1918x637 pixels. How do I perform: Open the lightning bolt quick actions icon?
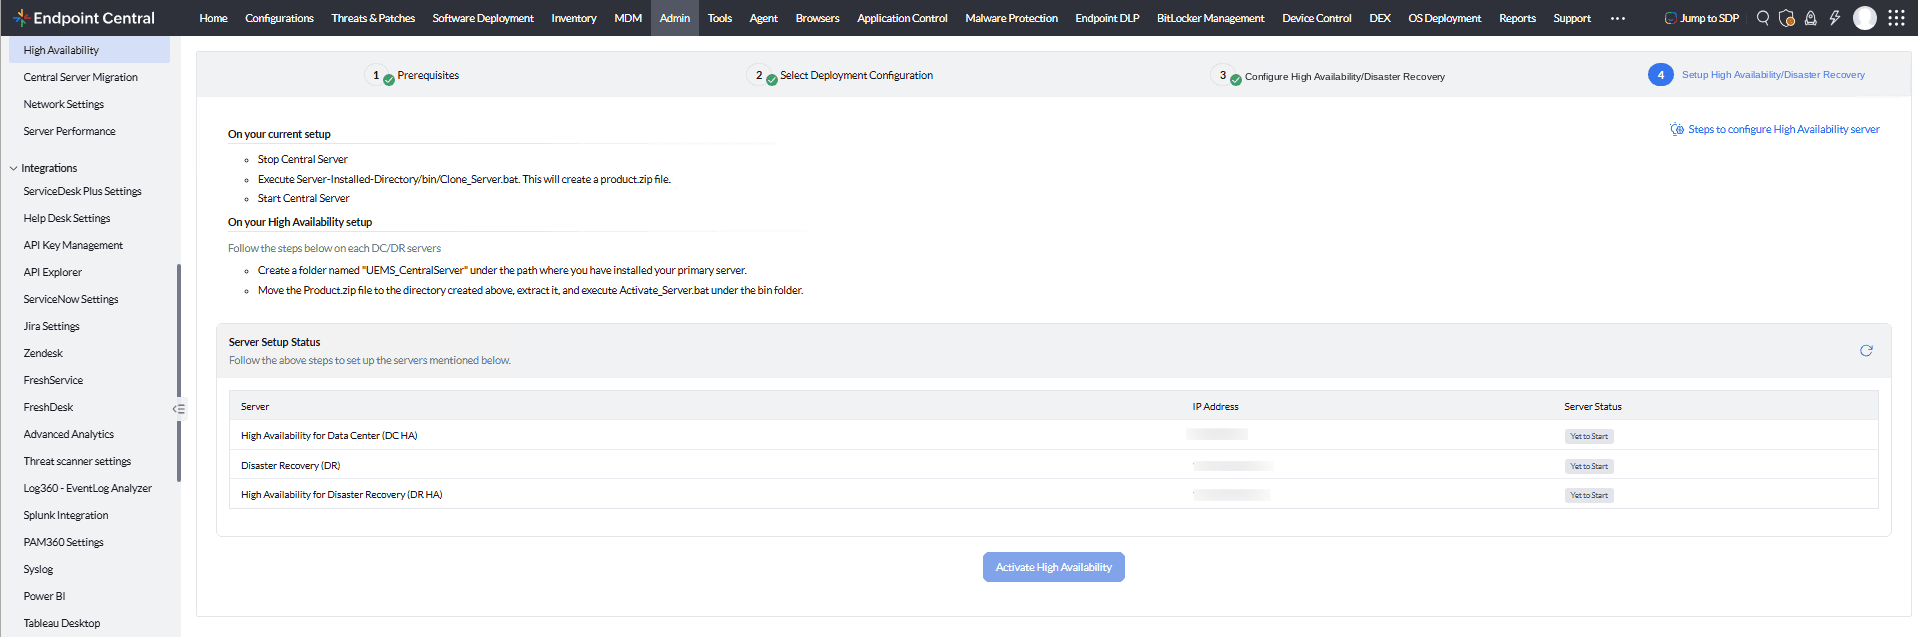click(x=1835, y=18)
